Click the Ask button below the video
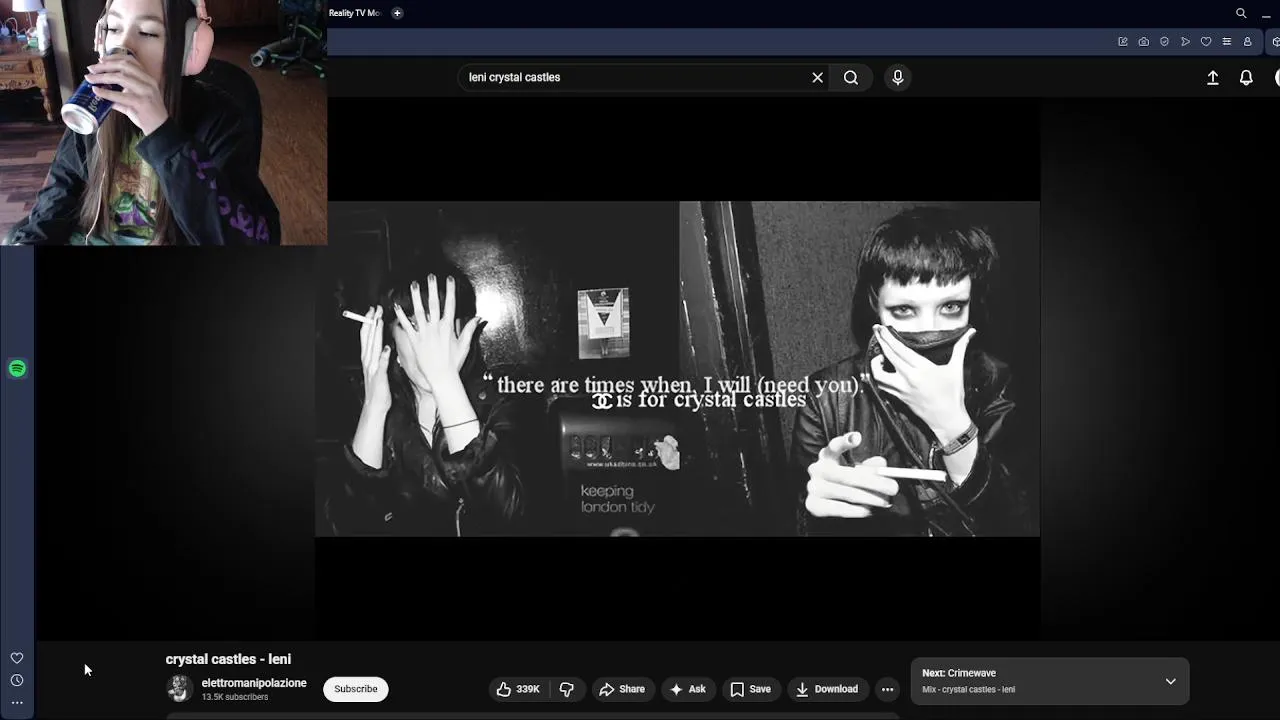Viewport: 1280px width, 720px height. point(688,689)
